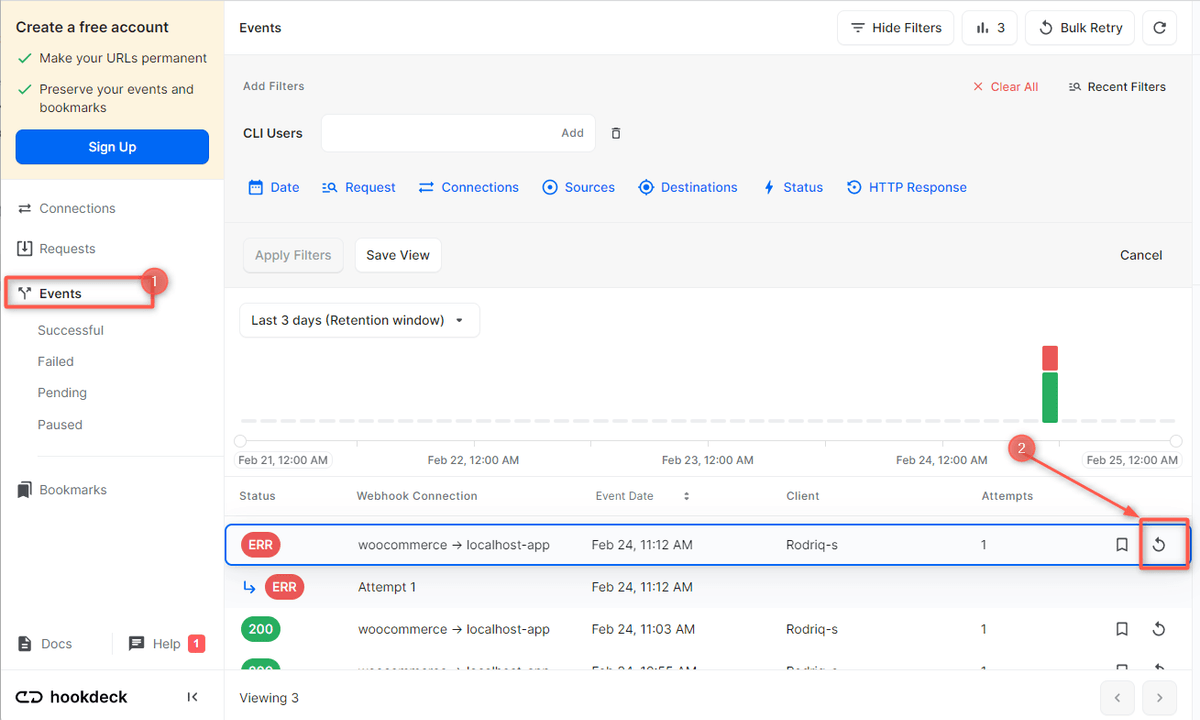Toggle Hide Filters at the top
The width and height of the screenshot is (1200, 720).
pyautogui.click(x=895, y=27)
